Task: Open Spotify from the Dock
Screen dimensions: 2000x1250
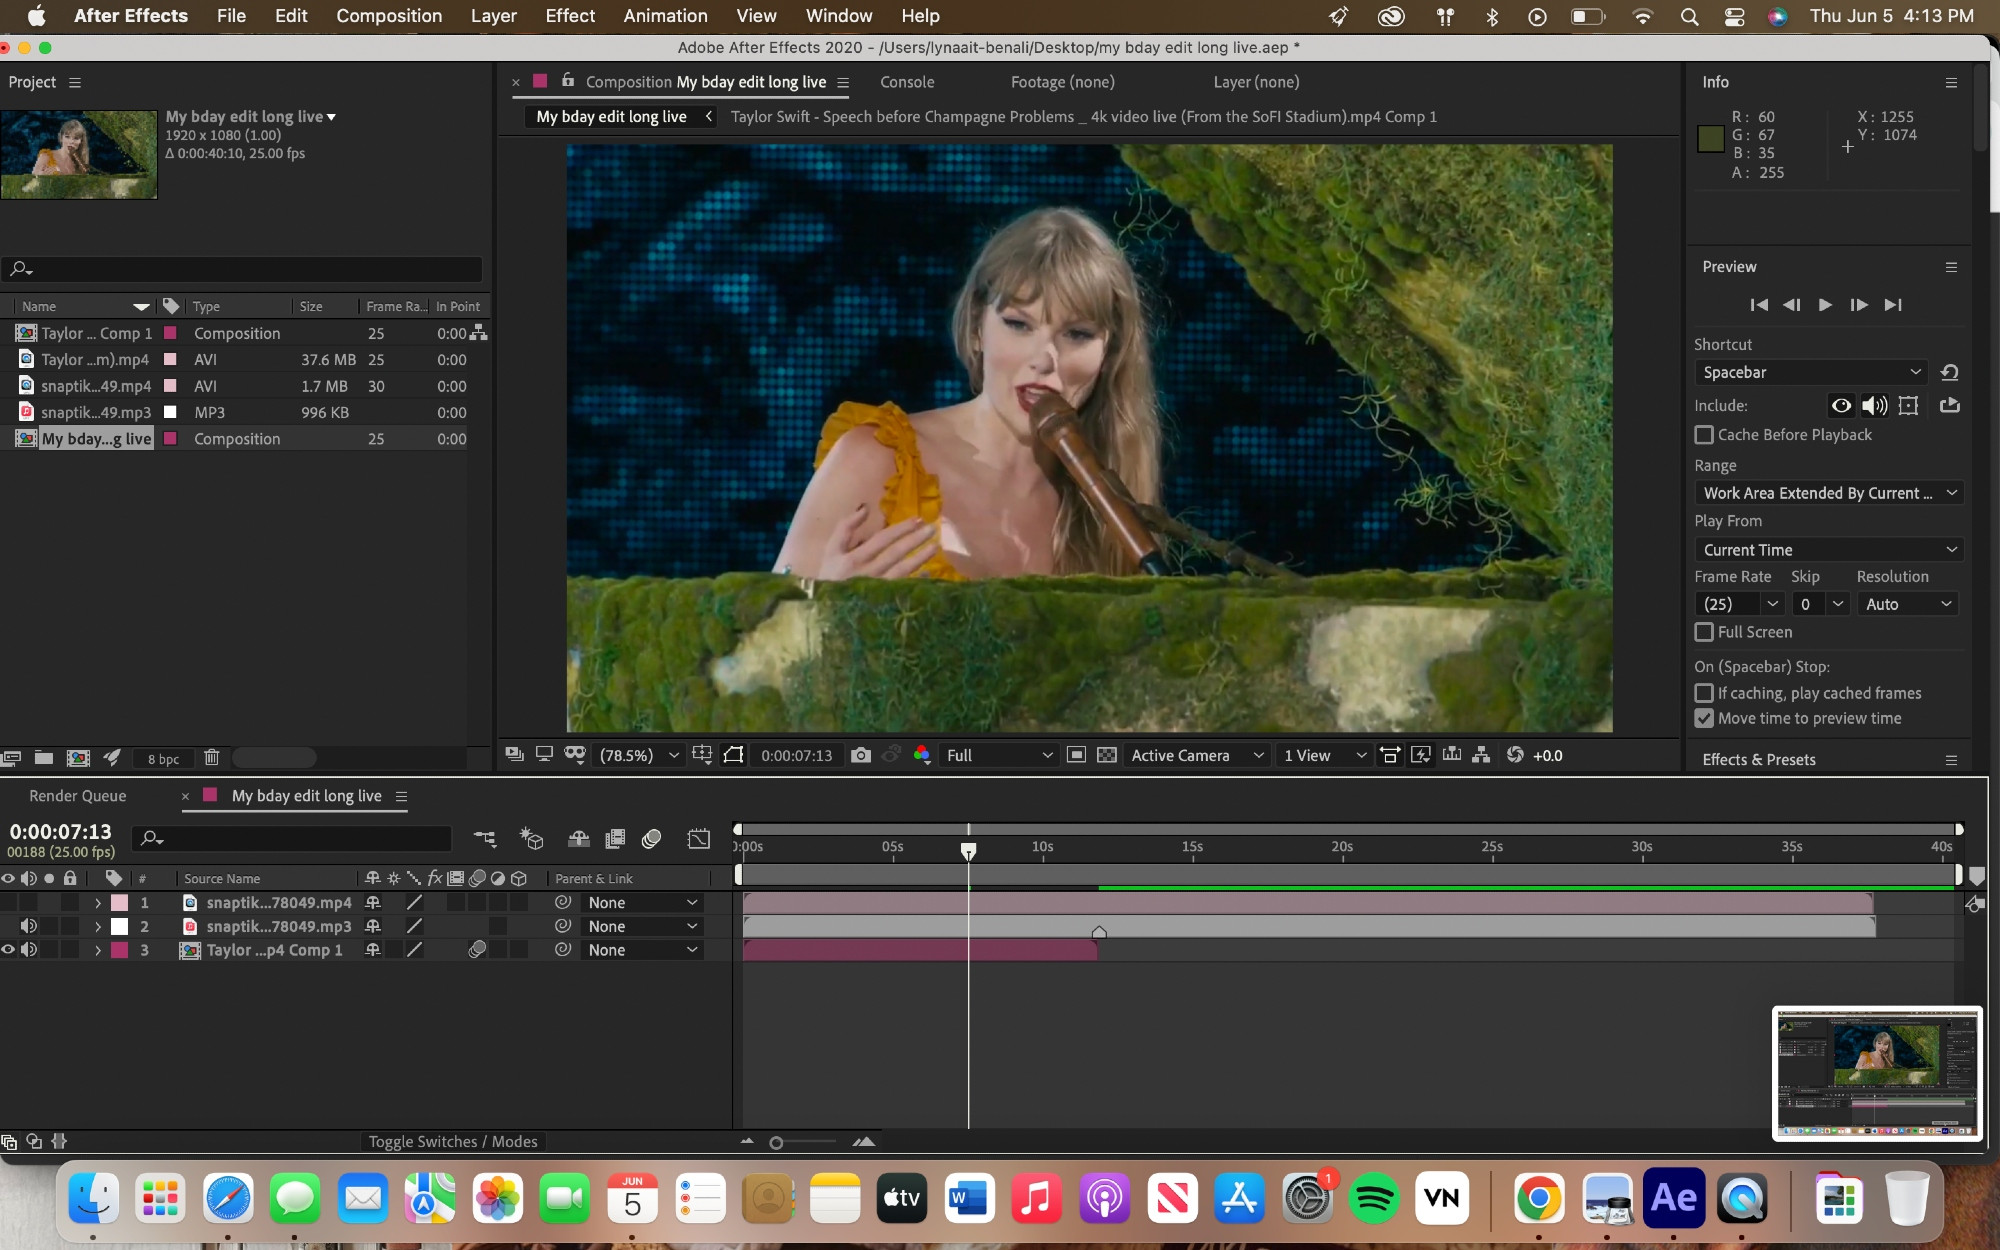Action: pyautogui.click(x=1373, y=1197)
